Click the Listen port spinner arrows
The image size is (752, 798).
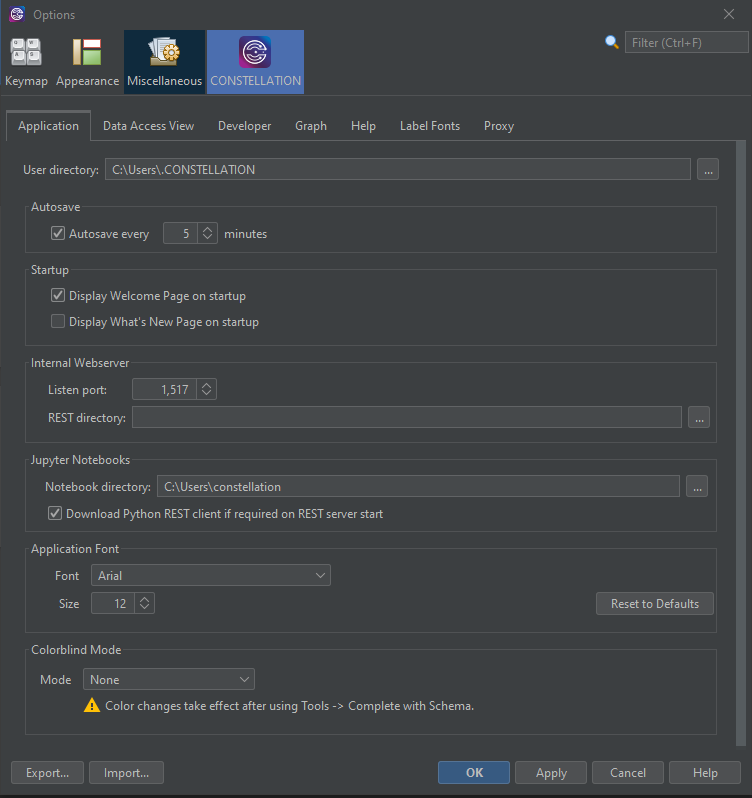pyautogui.click(x=206, y=389)
